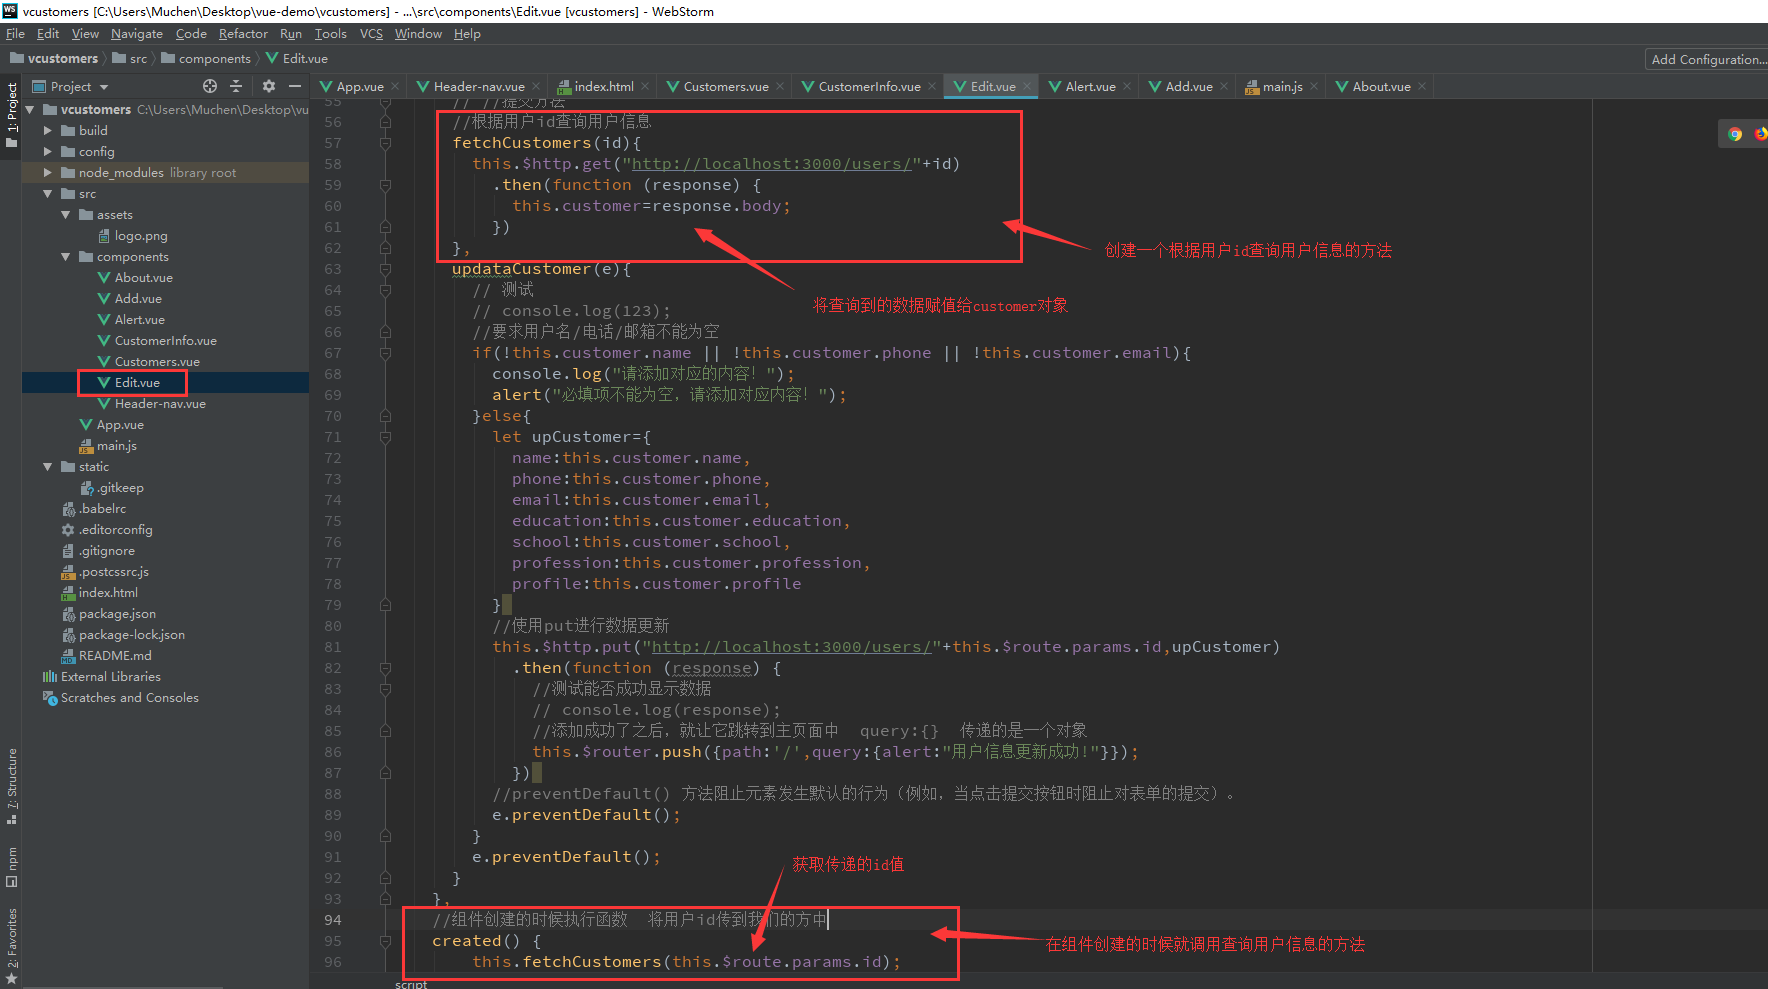Screen dimensions: 1768x989
Task: Open in Chrome browser icon
Action: pos(1735,134)
